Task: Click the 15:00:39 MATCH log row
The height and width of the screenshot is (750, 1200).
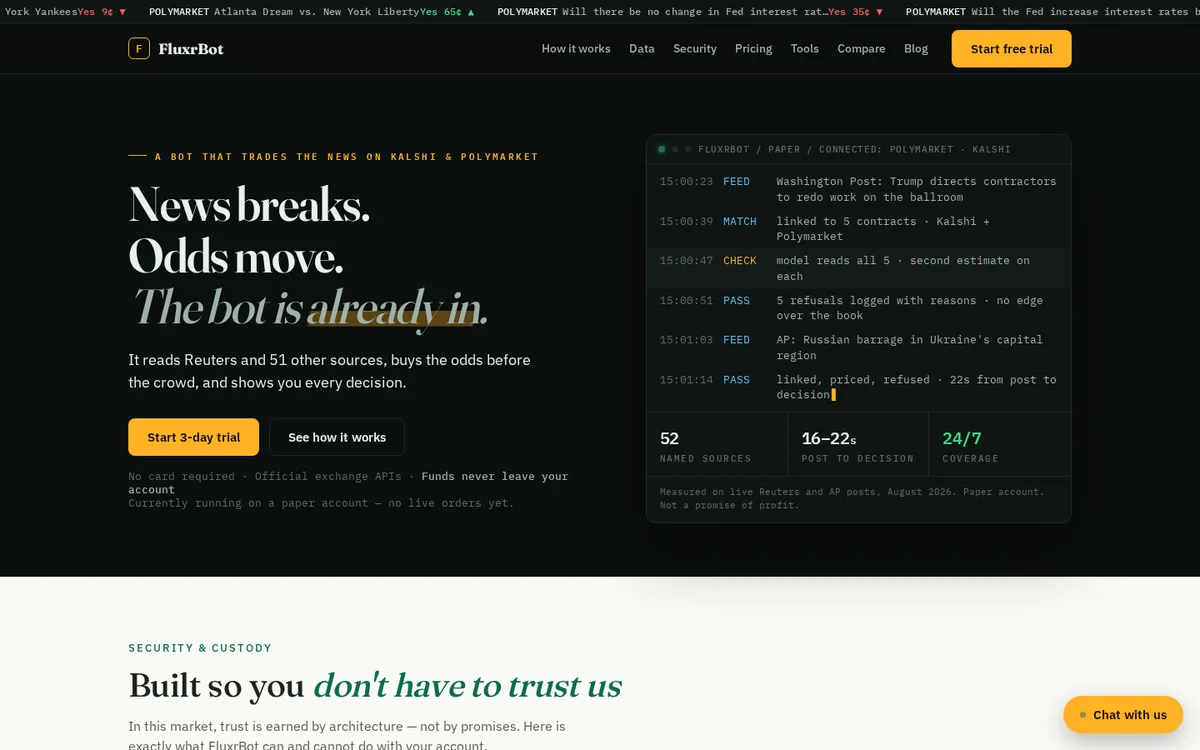Action: 858,229
